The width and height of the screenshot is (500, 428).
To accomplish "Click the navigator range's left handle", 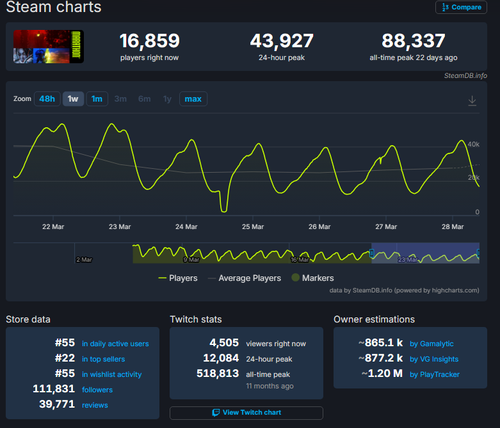I will (x=372, y=253).
